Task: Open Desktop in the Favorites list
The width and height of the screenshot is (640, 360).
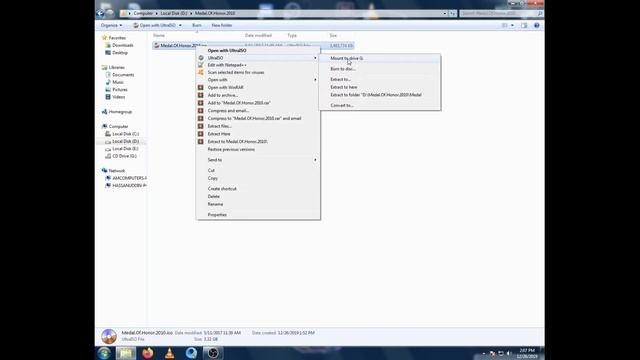Action: point(120,53)
